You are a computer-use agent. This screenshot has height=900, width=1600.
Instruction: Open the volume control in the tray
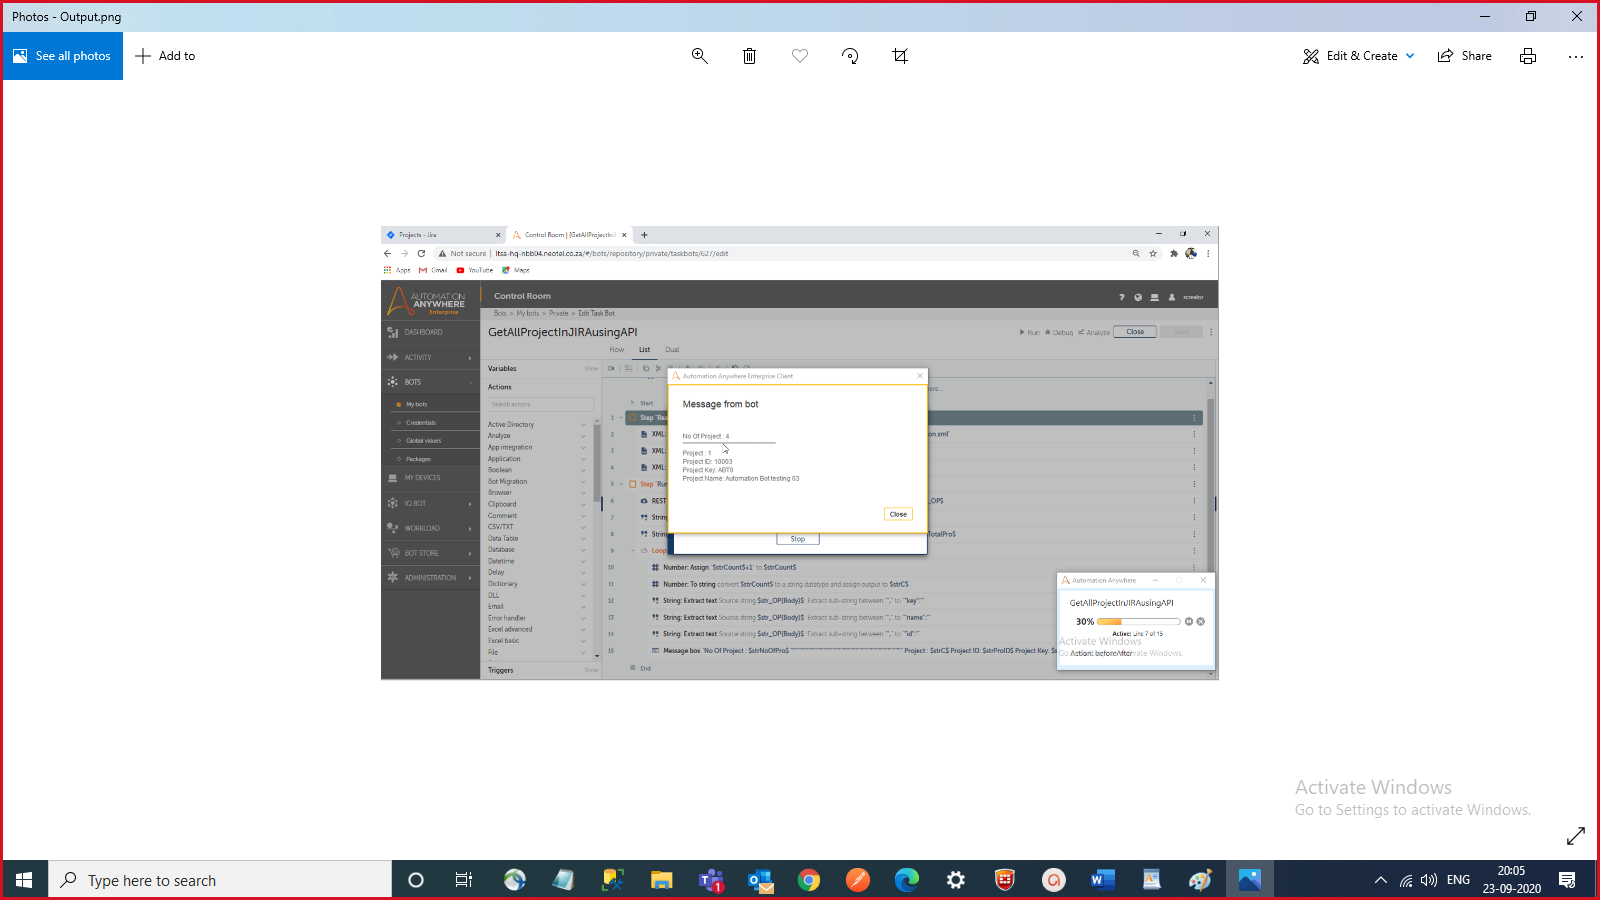[x=1429, y=880]
